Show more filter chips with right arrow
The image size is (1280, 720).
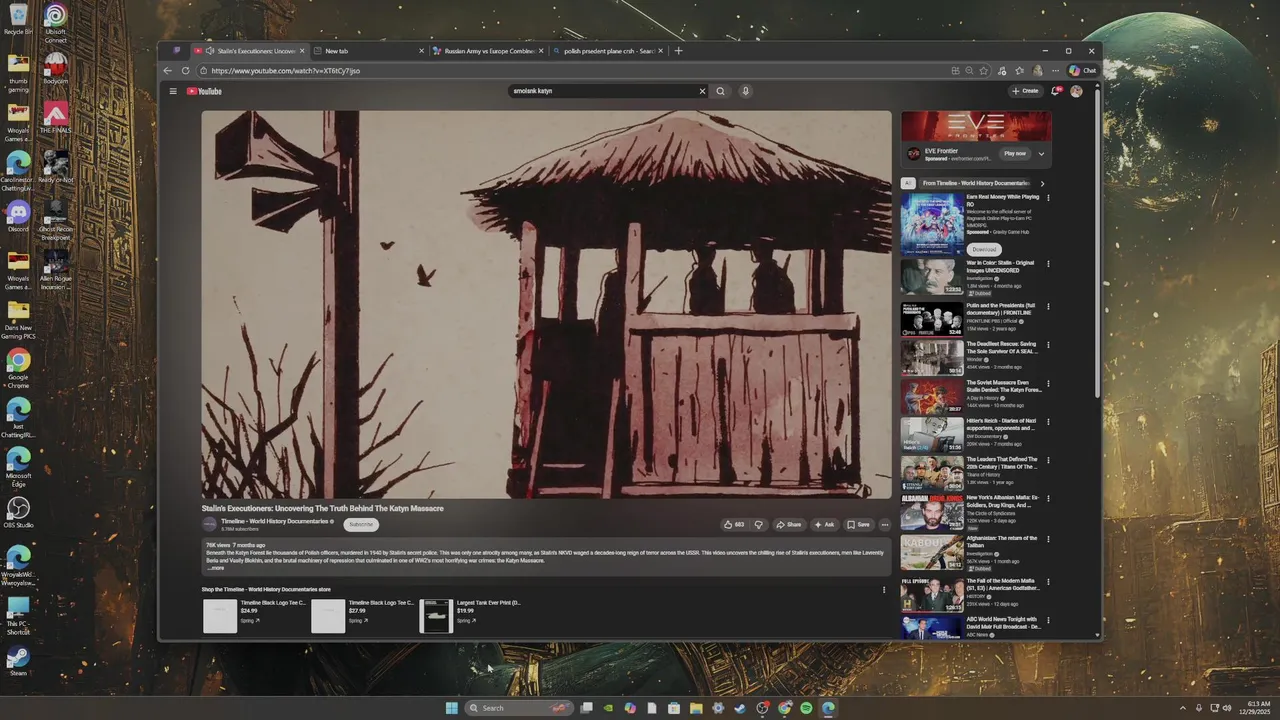tap(1042, 183)
